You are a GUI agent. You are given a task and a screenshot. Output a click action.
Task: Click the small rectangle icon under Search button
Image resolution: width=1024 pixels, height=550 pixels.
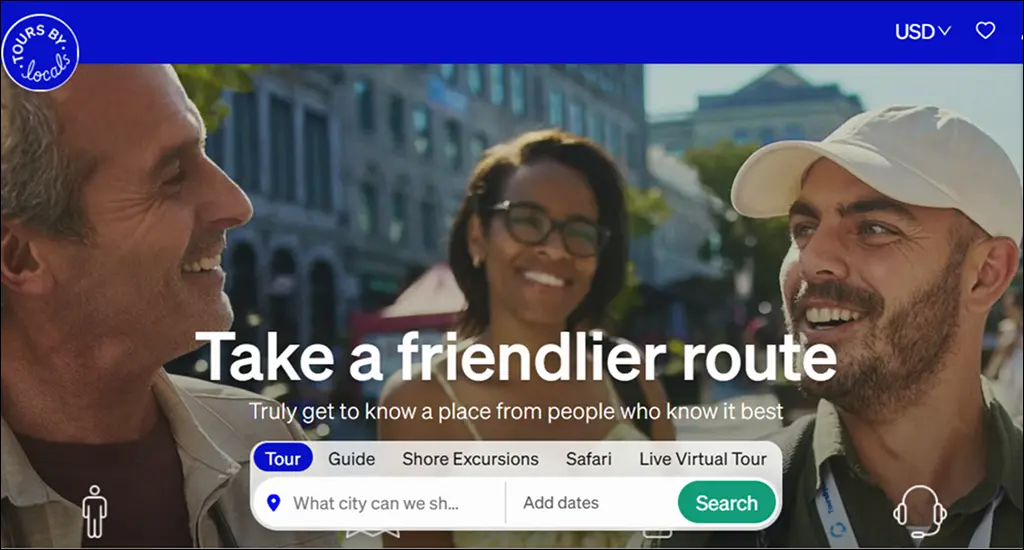[x=658, y=534]
